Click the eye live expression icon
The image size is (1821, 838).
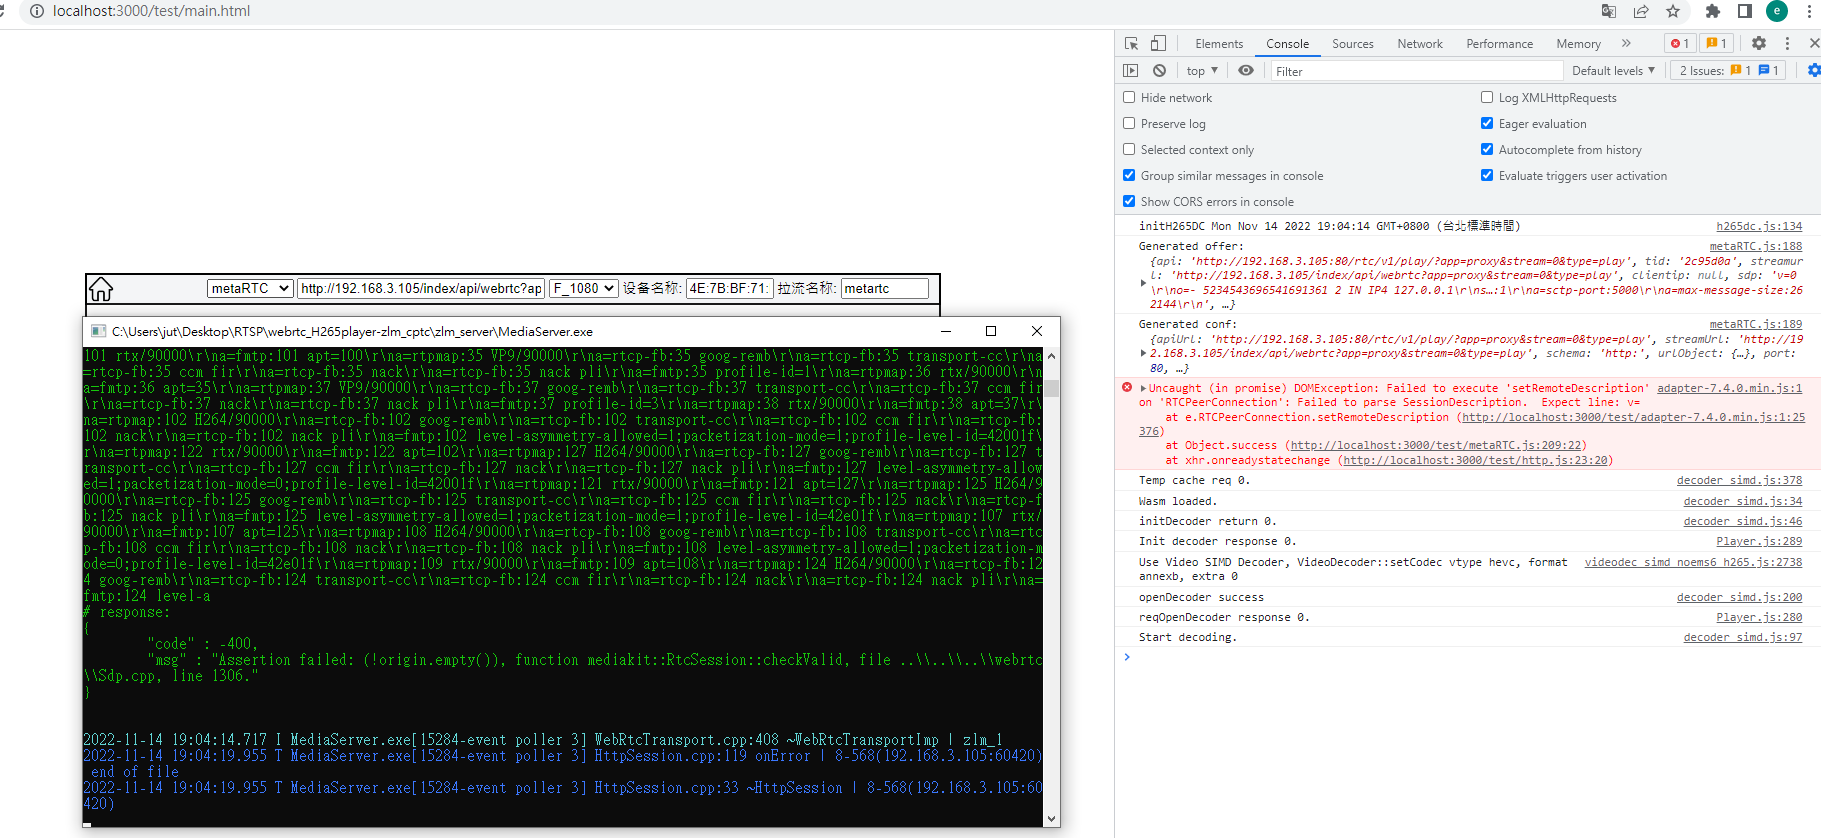[1246, 70]
